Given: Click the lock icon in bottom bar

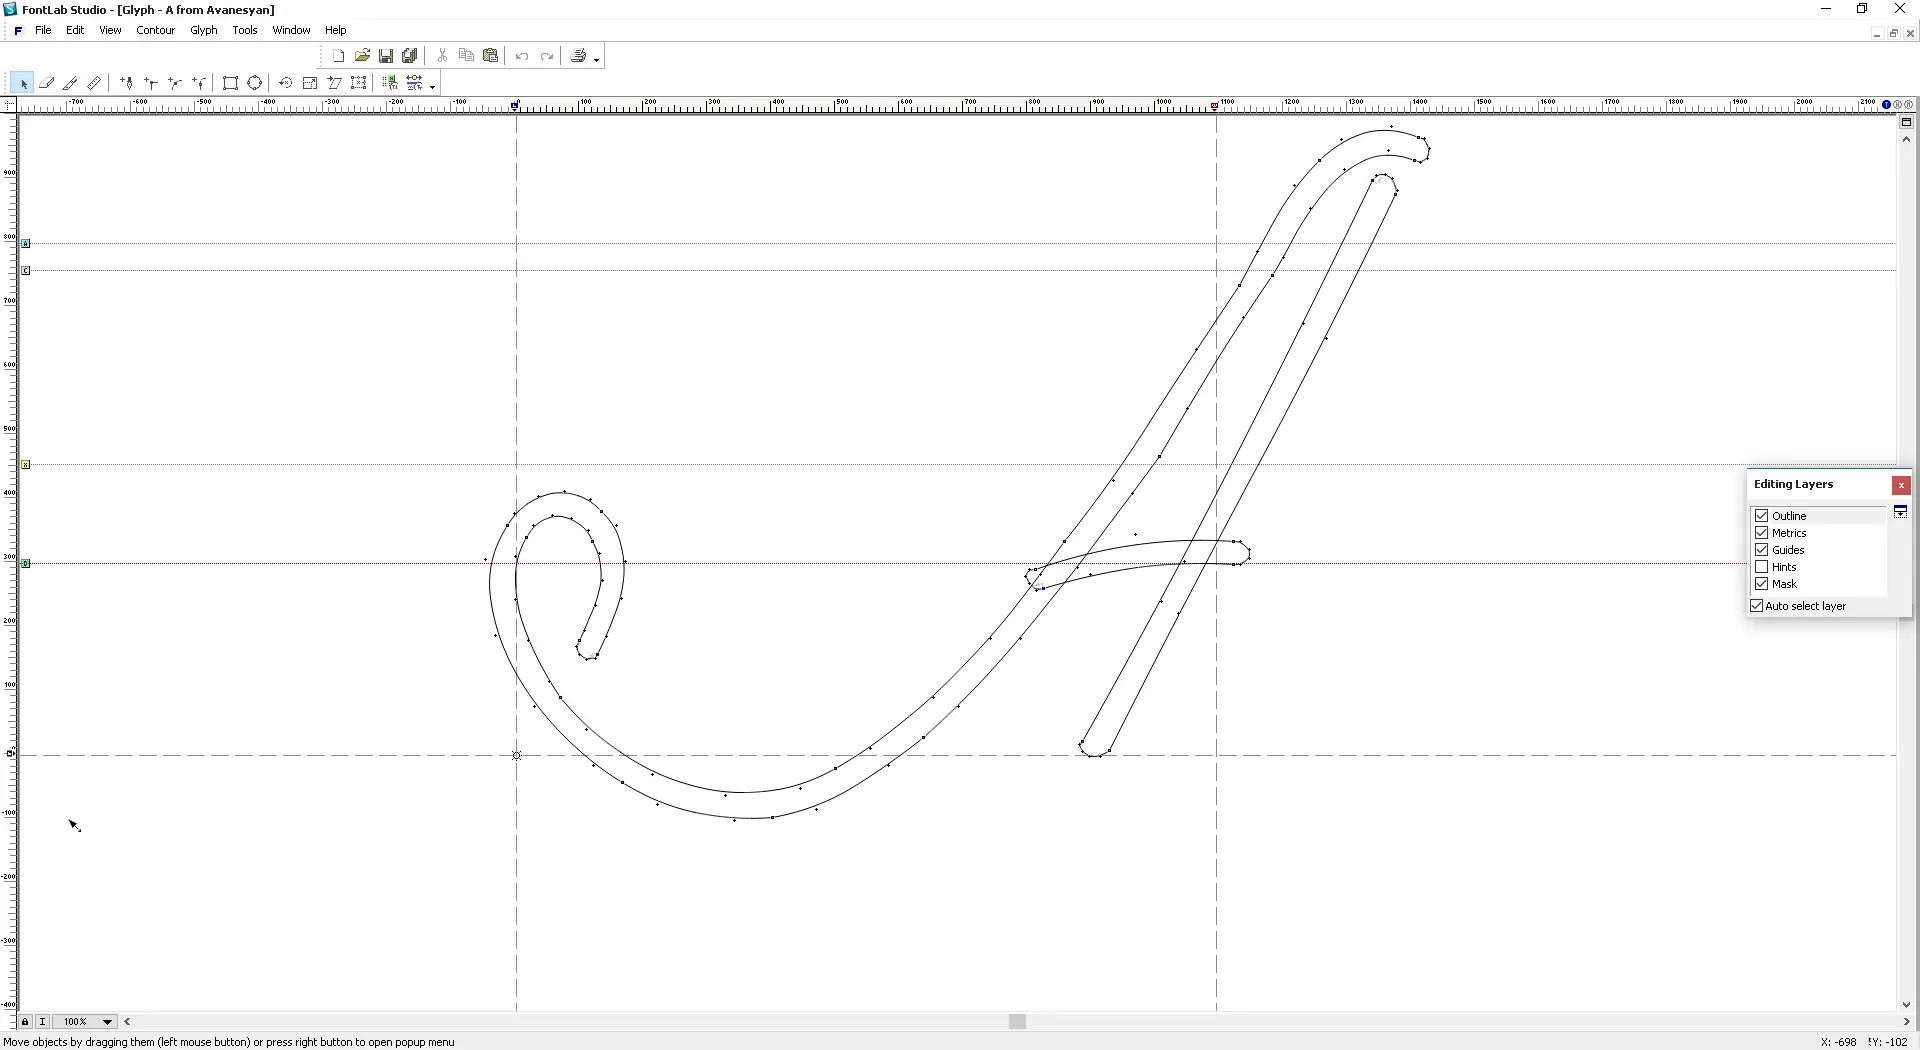Looking at the screenshot, I should pyautogui.click(x=25, y=1022).
